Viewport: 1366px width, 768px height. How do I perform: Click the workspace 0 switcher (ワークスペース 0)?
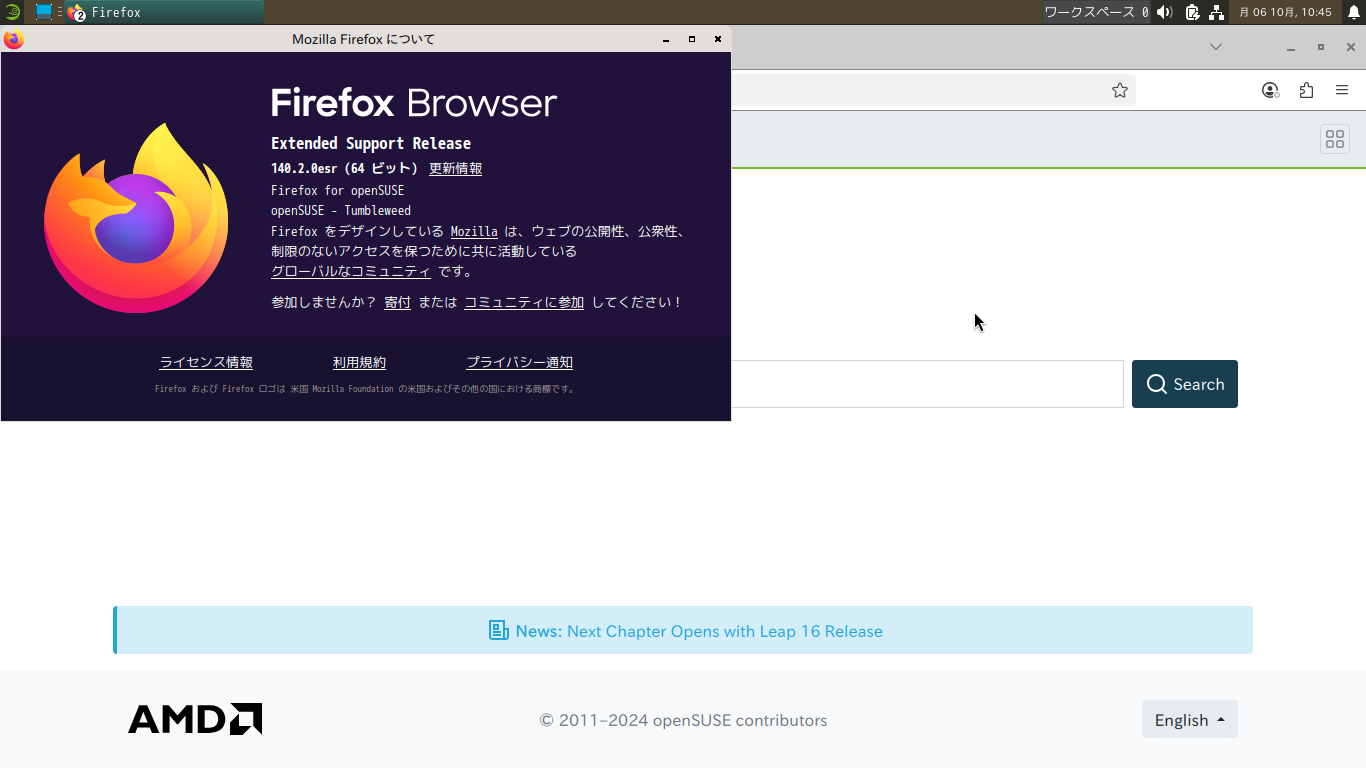[1096, 12]
